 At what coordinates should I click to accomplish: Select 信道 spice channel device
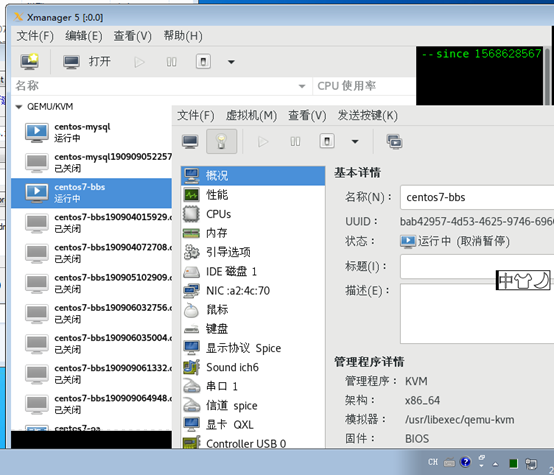[x=253, y=405]
